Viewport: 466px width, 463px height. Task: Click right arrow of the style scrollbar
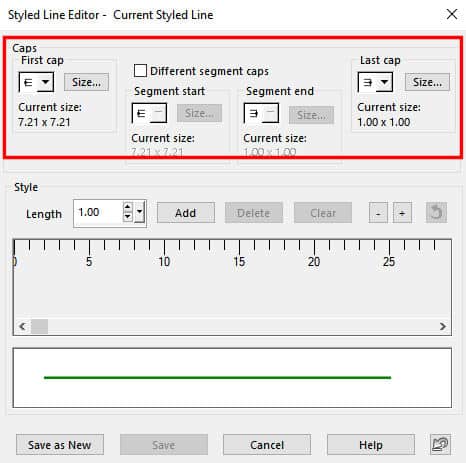[443, 326]
